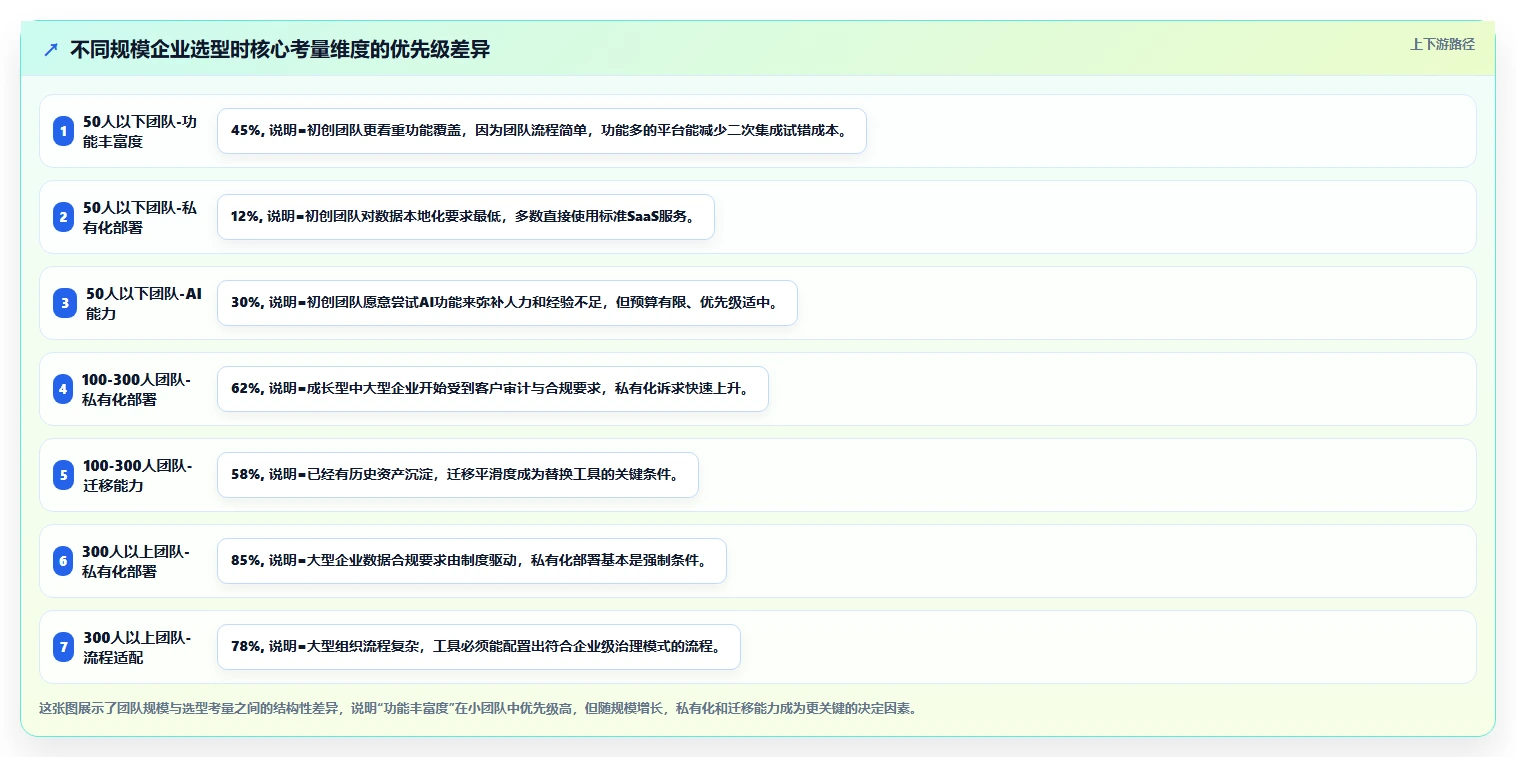Click the label 100-300人团队-私有化部署

(x=136, y=389)
